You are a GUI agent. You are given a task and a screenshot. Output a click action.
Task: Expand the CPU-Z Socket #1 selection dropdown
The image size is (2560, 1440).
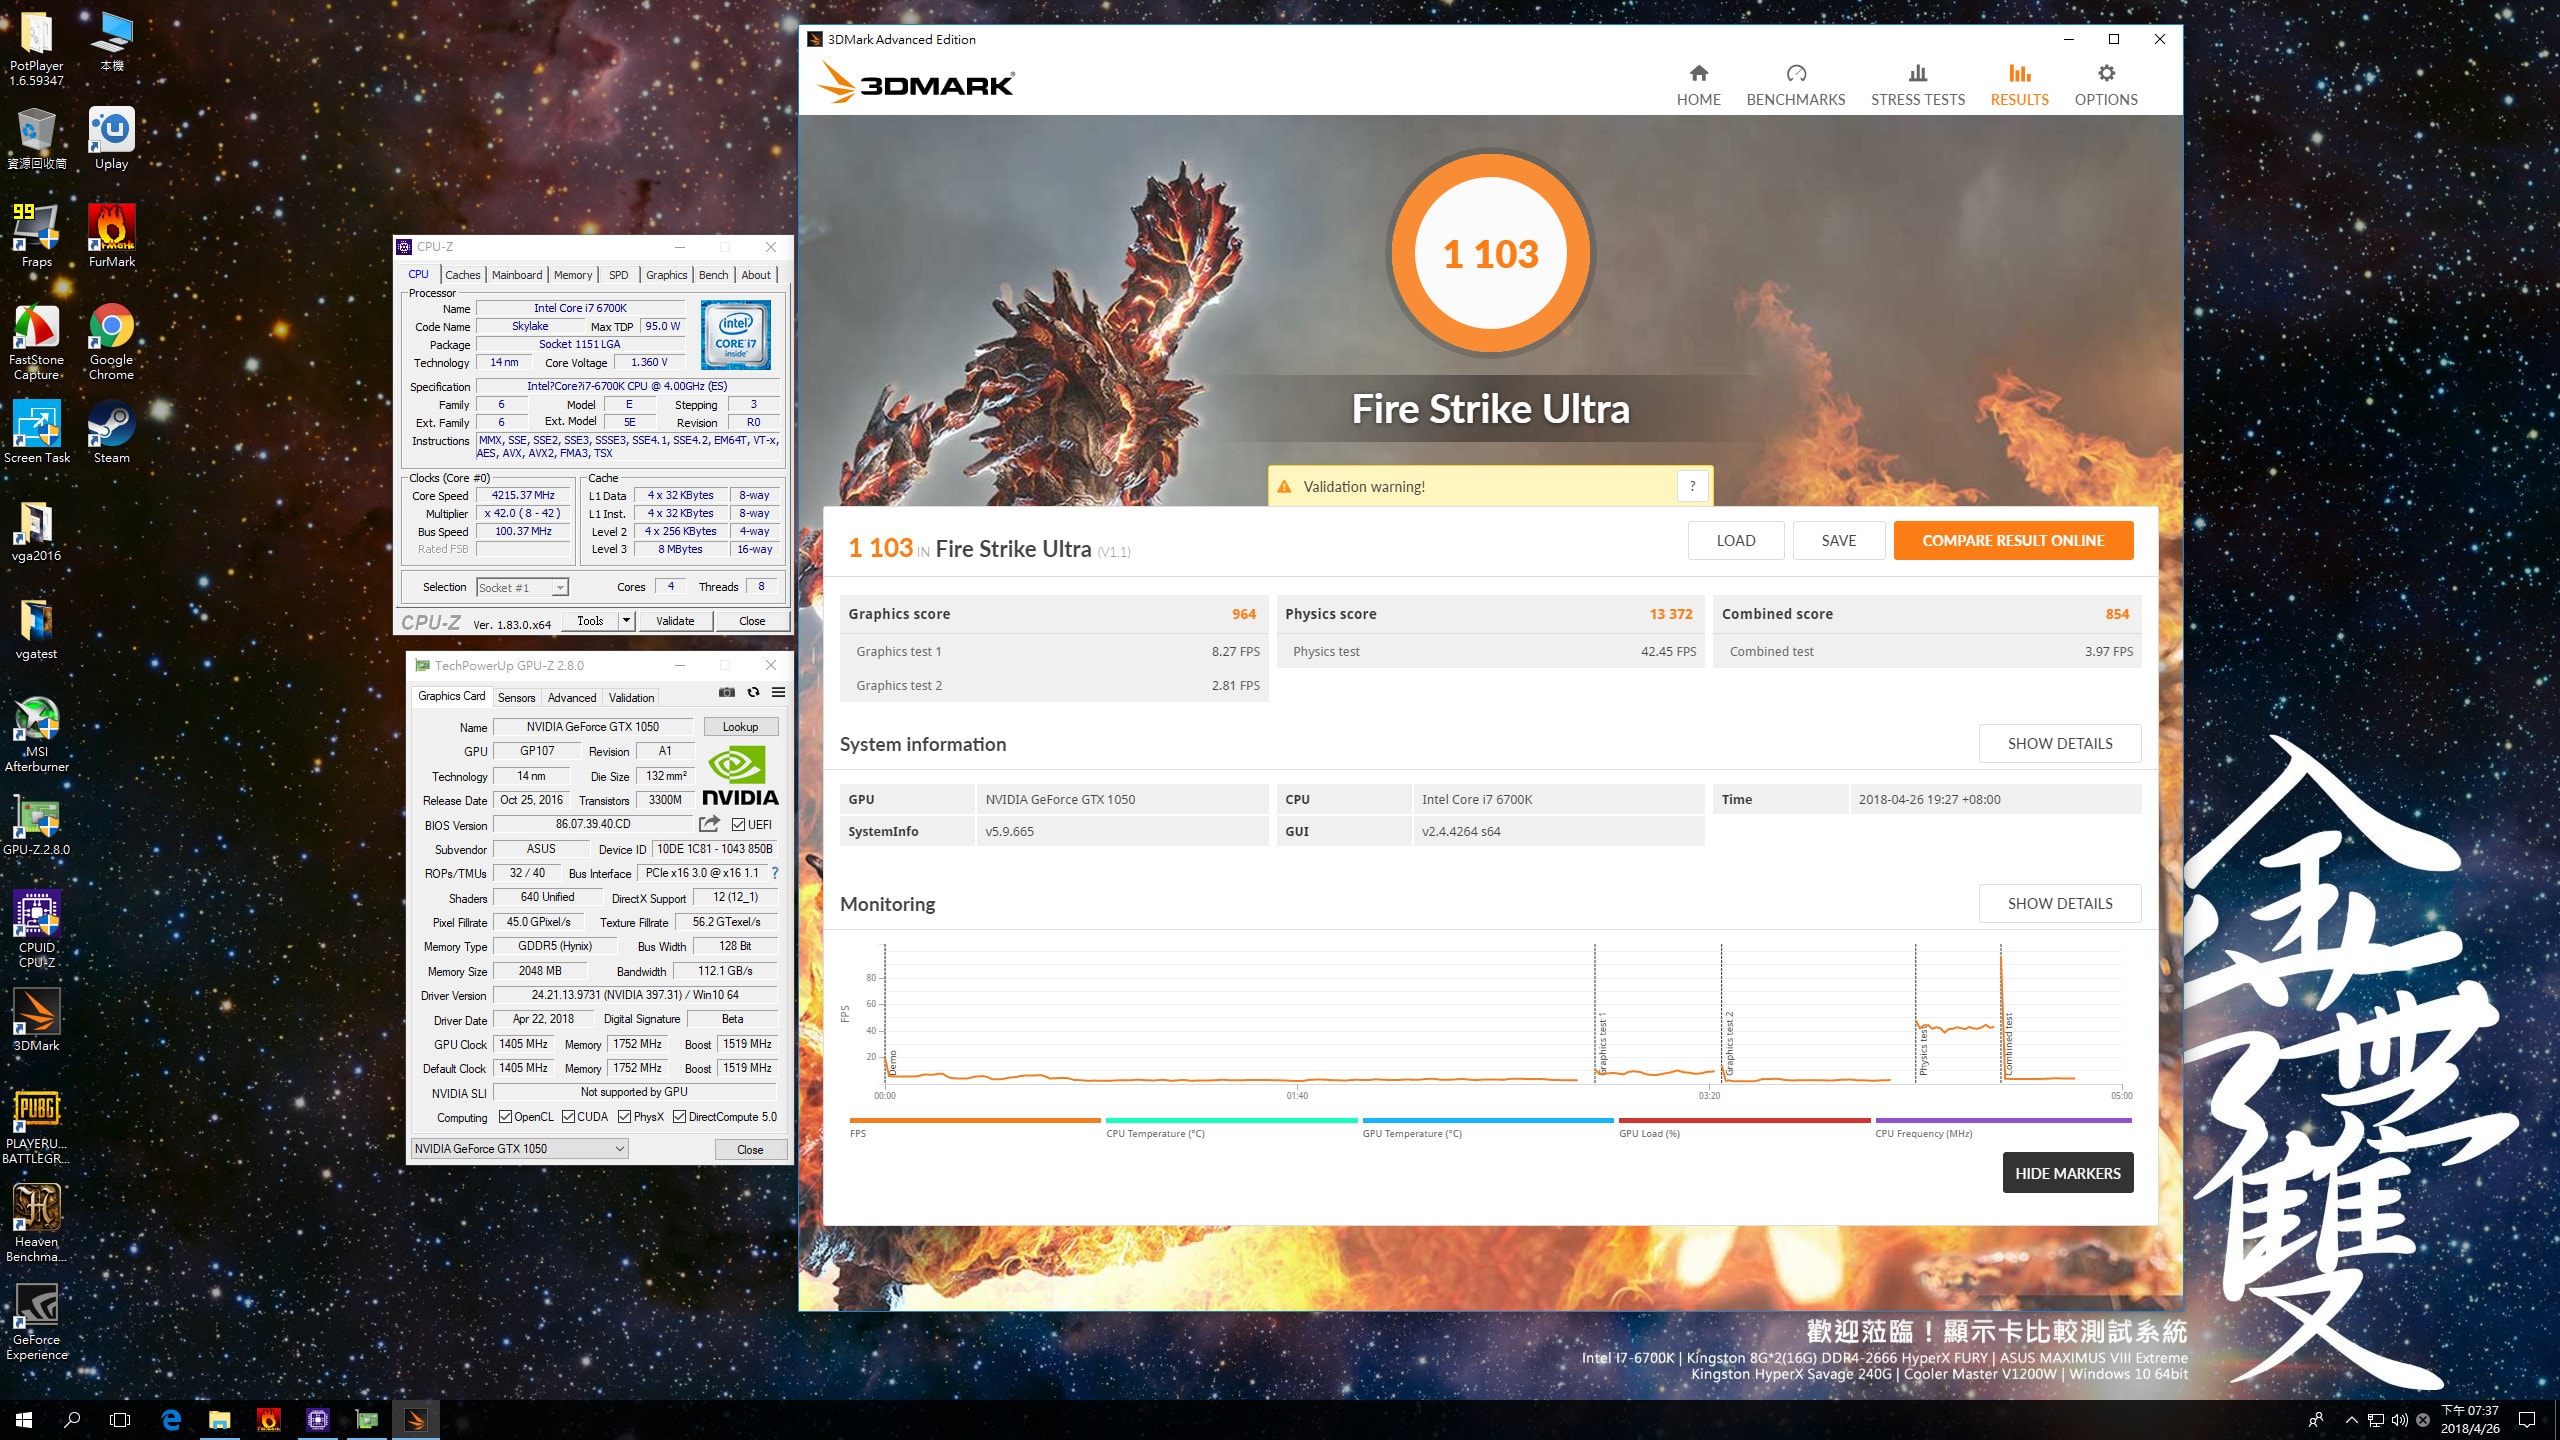click(x=560, y=588)
